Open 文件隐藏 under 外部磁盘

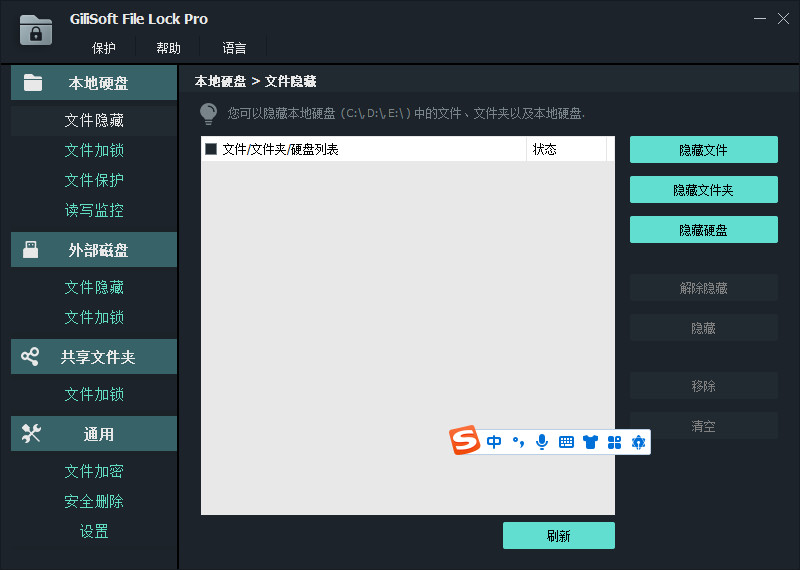pyautogui.click(x=94, y=287)
